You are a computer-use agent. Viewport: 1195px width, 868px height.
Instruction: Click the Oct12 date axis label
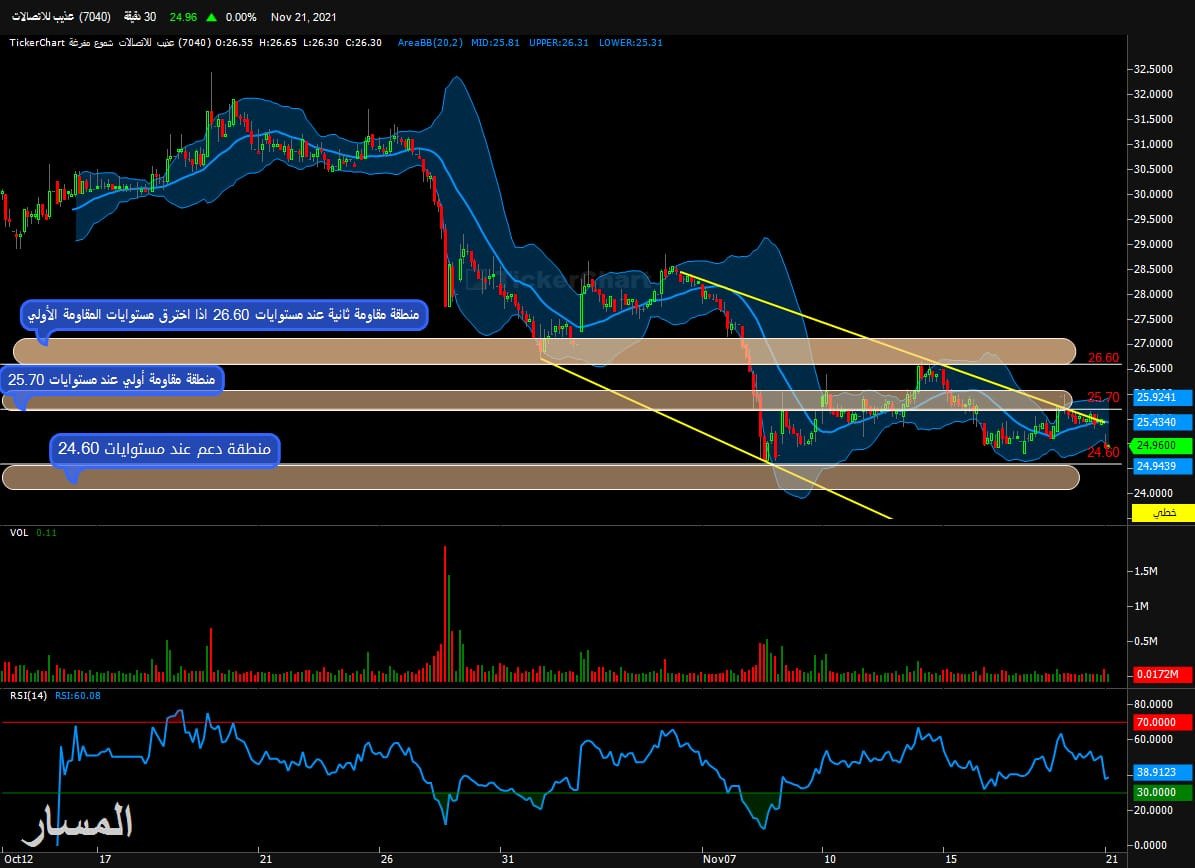click(x=18, y=859)
